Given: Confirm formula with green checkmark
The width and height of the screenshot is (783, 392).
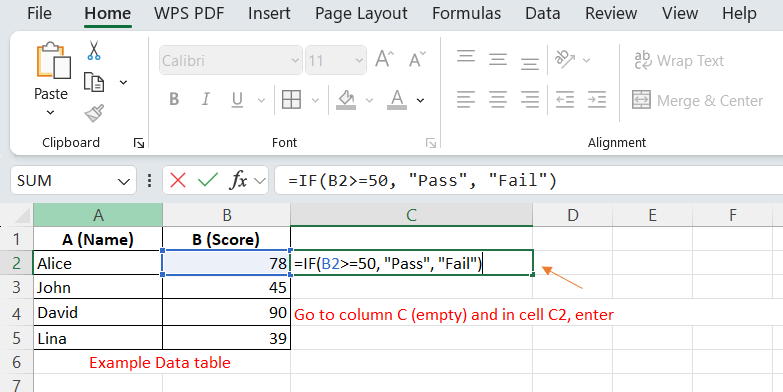Looking at the screenshot, I should click(x=207, y=180).
